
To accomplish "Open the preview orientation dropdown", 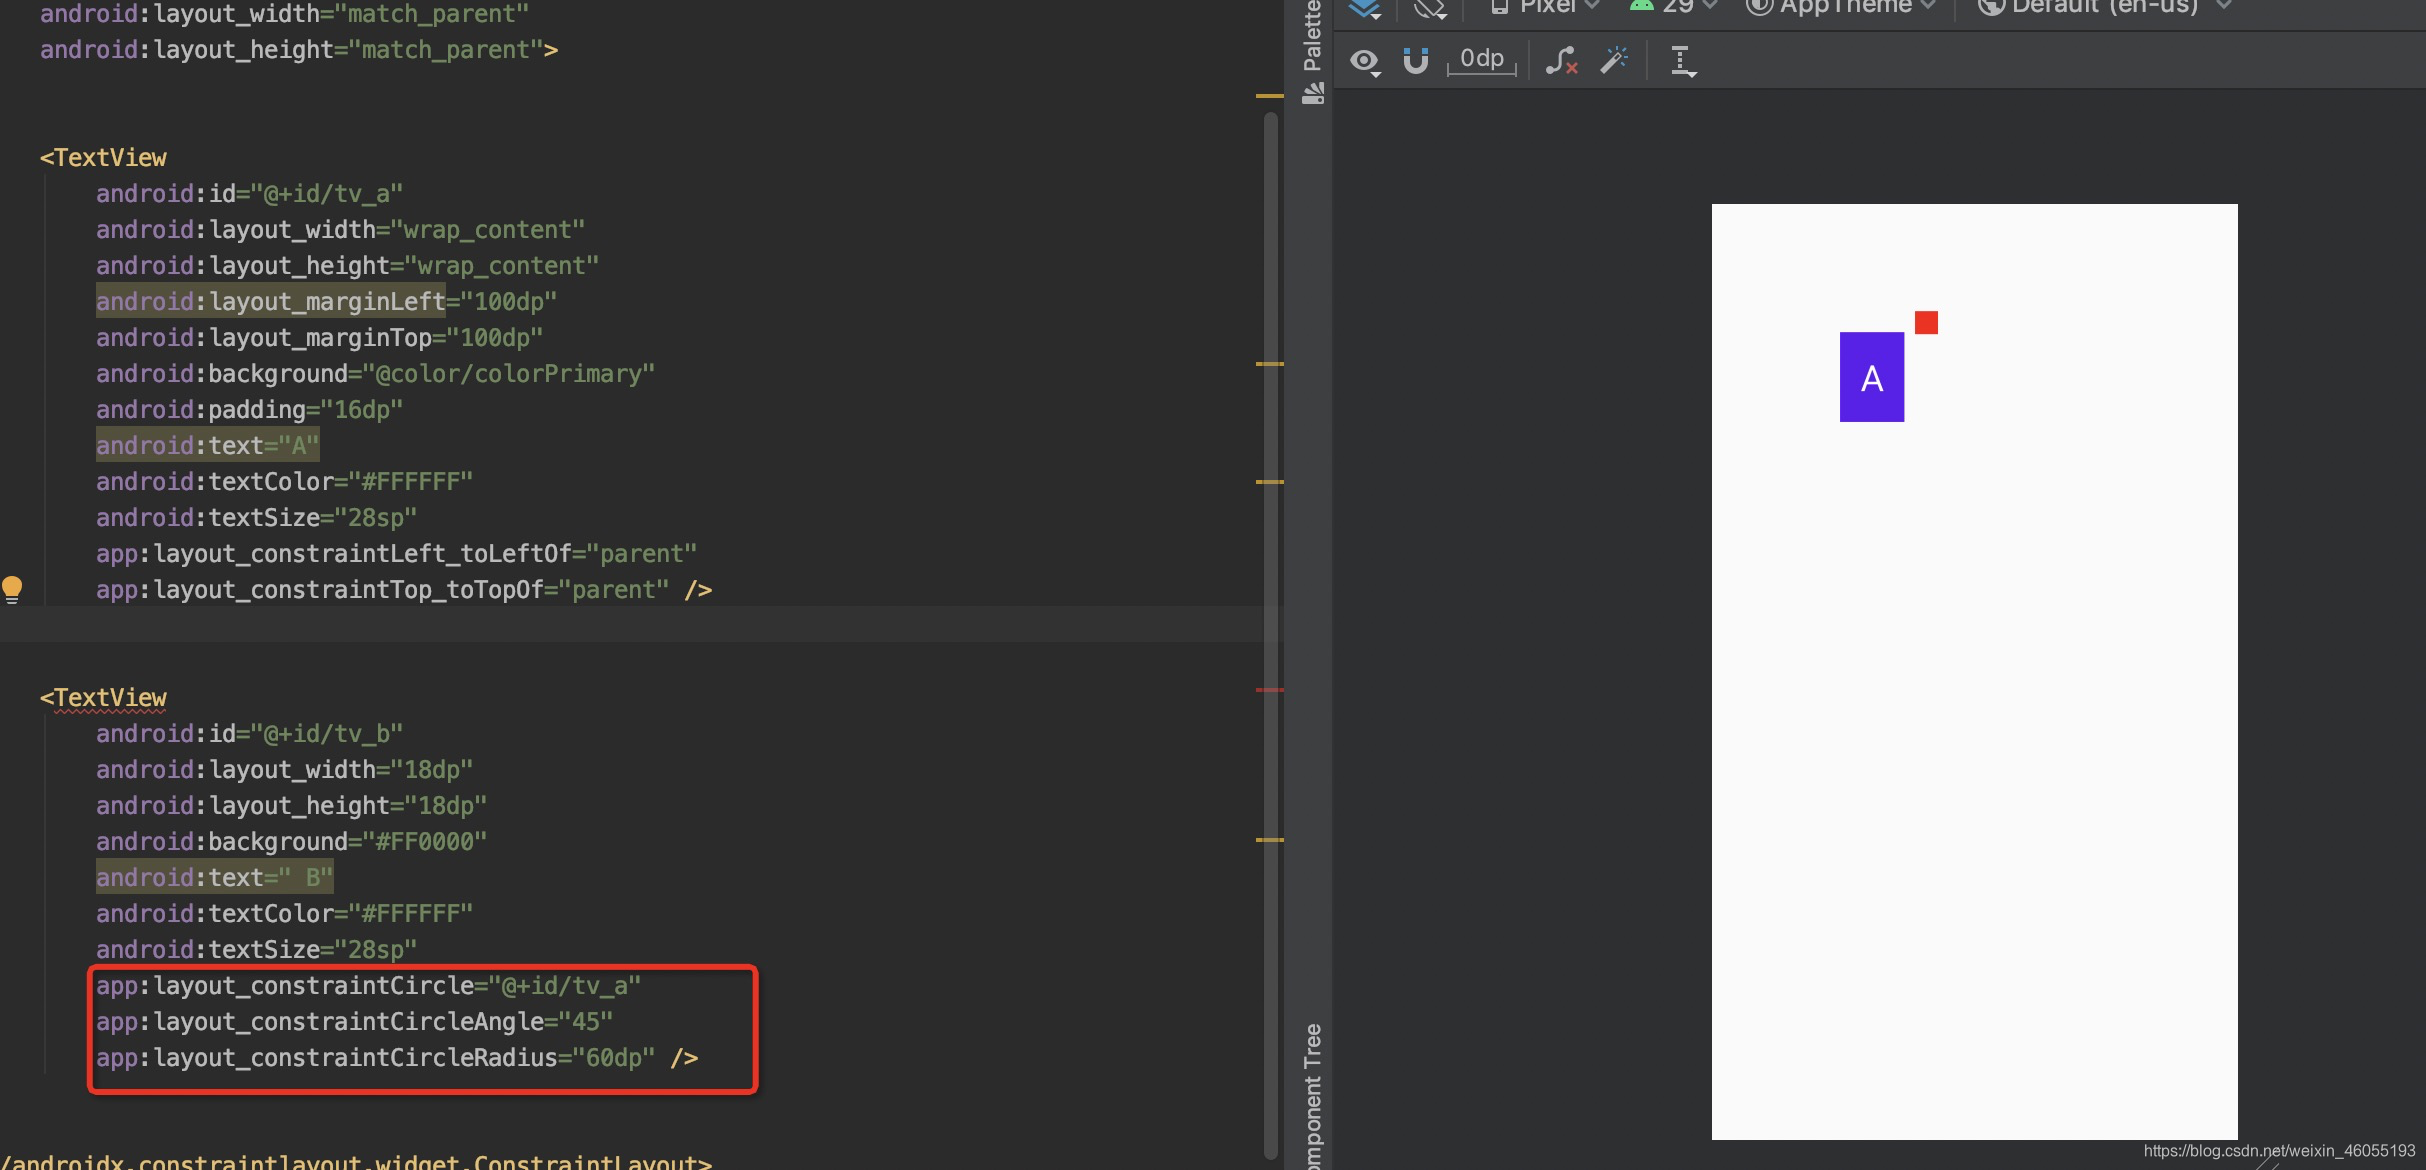I will click(1430, 8).
